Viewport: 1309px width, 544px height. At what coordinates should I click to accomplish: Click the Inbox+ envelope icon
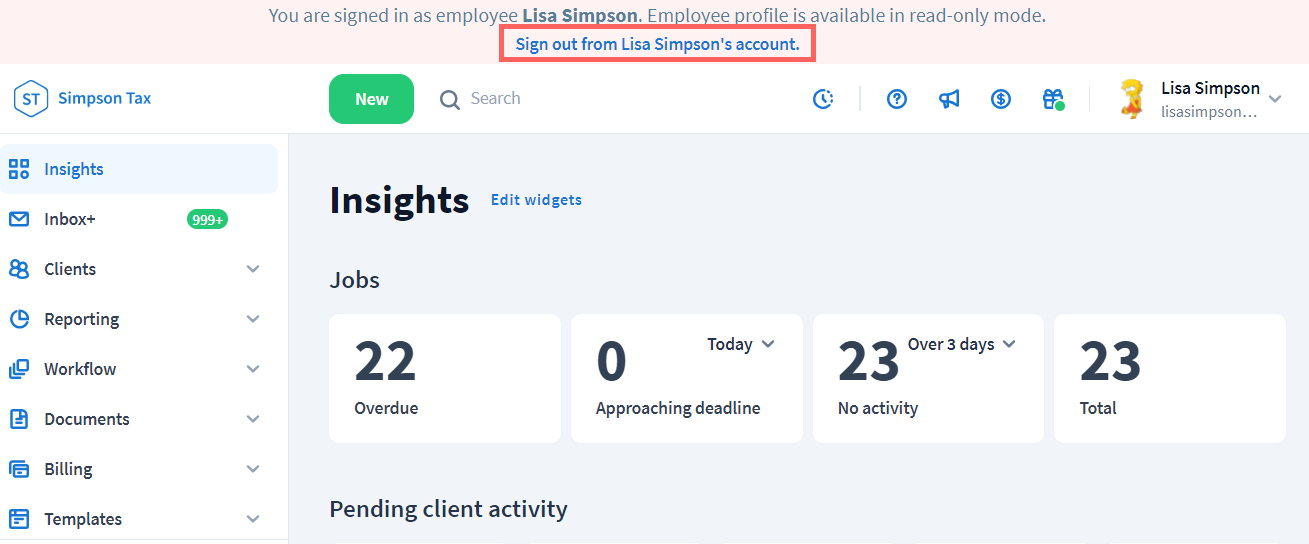pos(19,219)
